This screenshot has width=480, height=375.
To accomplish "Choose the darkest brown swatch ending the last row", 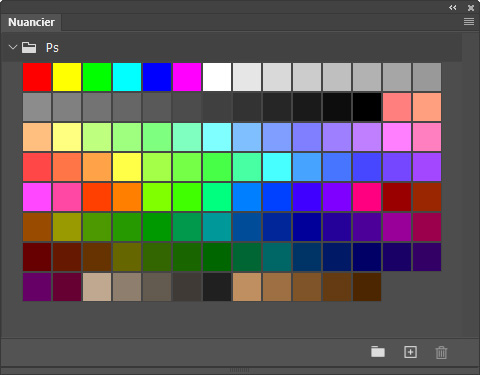I will [x=367, y=287].
